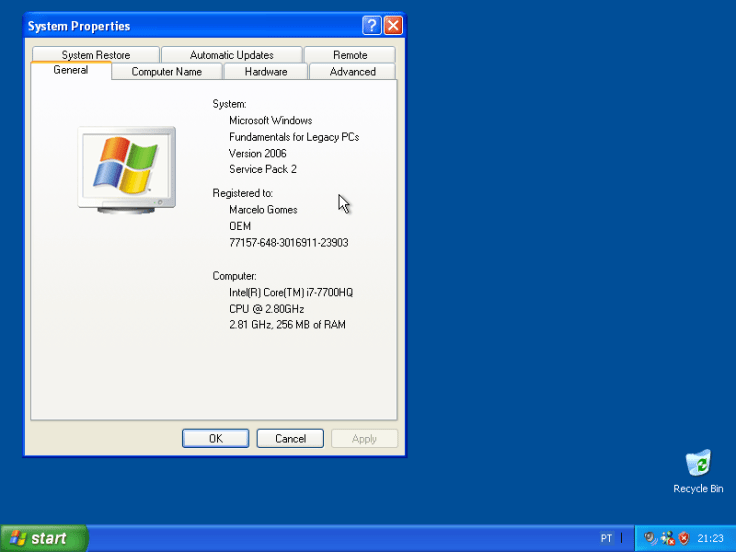The image size is (736, 552).
Task: Click the Windows Messenger tray icon
Action: click(x=667, y=538)
